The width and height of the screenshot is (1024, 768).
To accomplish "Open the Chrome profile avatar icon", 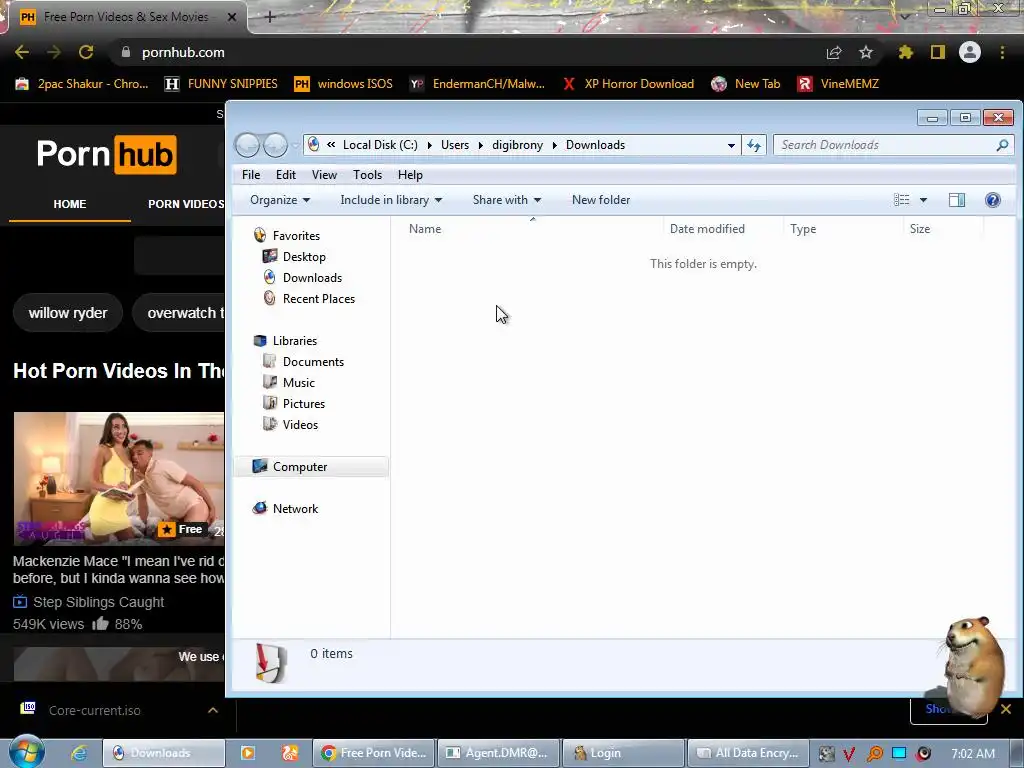I will click(x=970, y=52).
